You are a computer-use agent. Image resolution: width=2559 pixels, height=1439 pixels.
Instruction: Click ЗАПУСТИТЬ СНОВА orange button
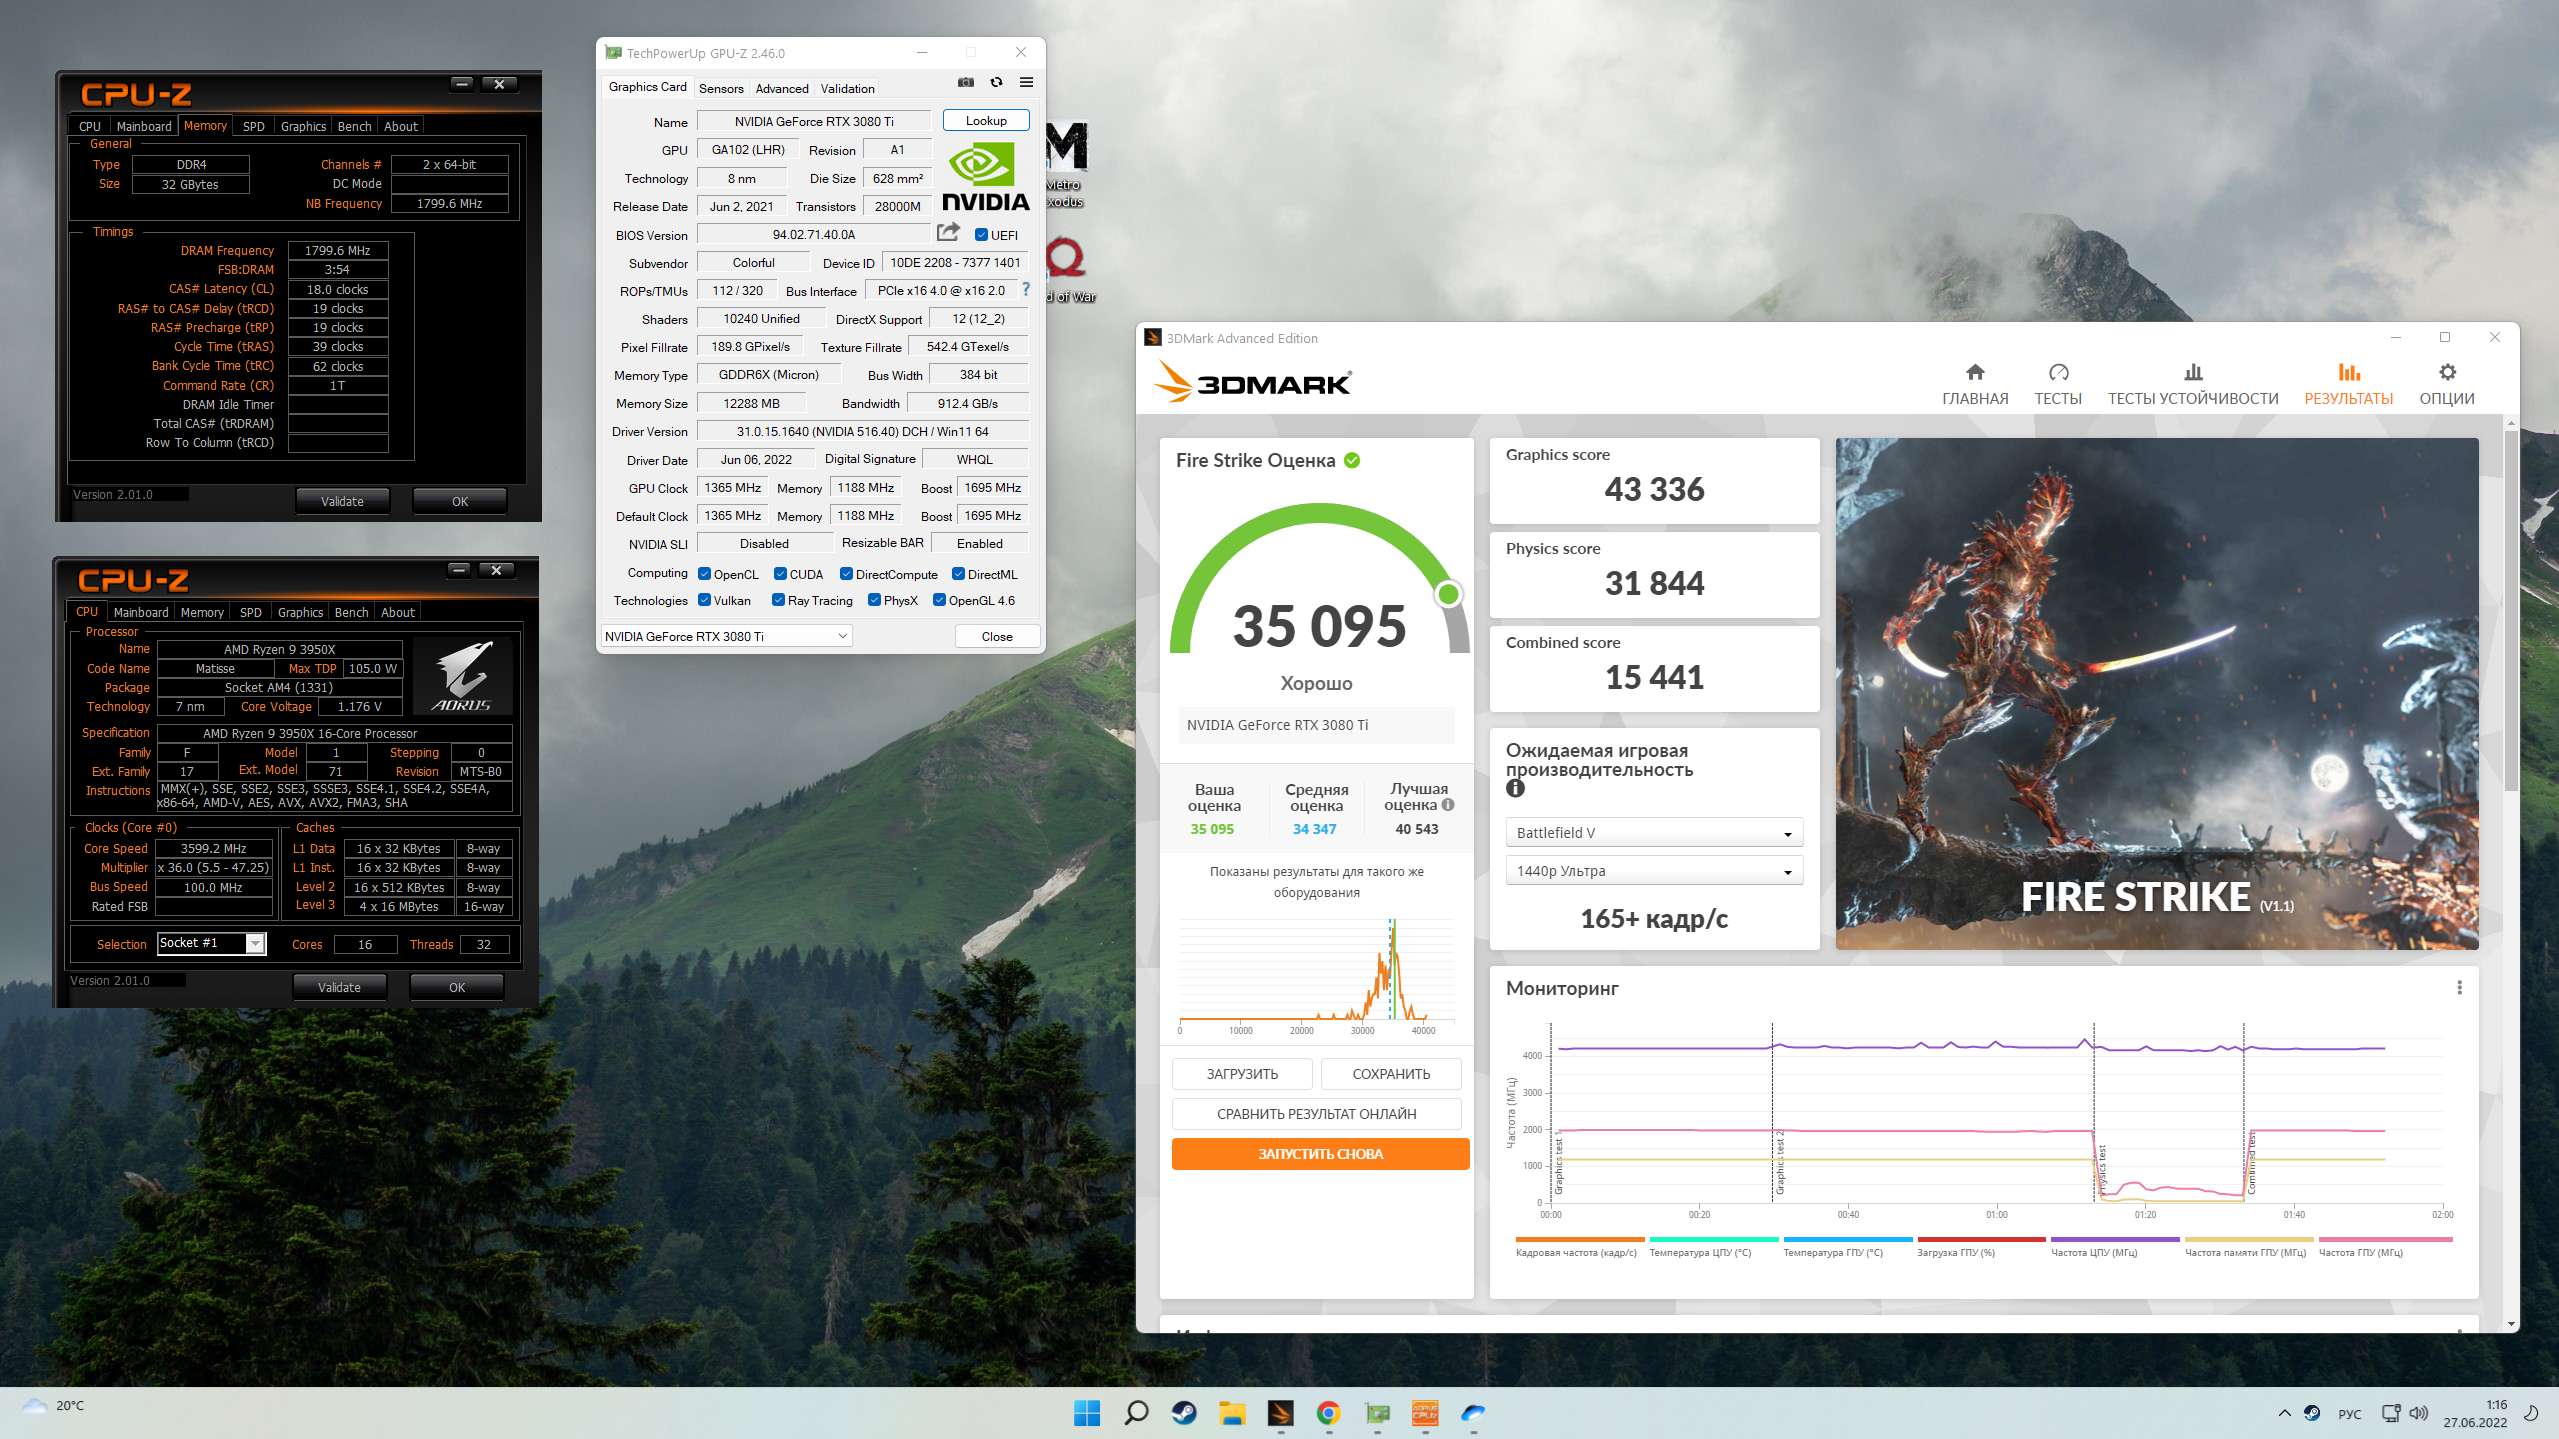[x=1320, y=1154]
